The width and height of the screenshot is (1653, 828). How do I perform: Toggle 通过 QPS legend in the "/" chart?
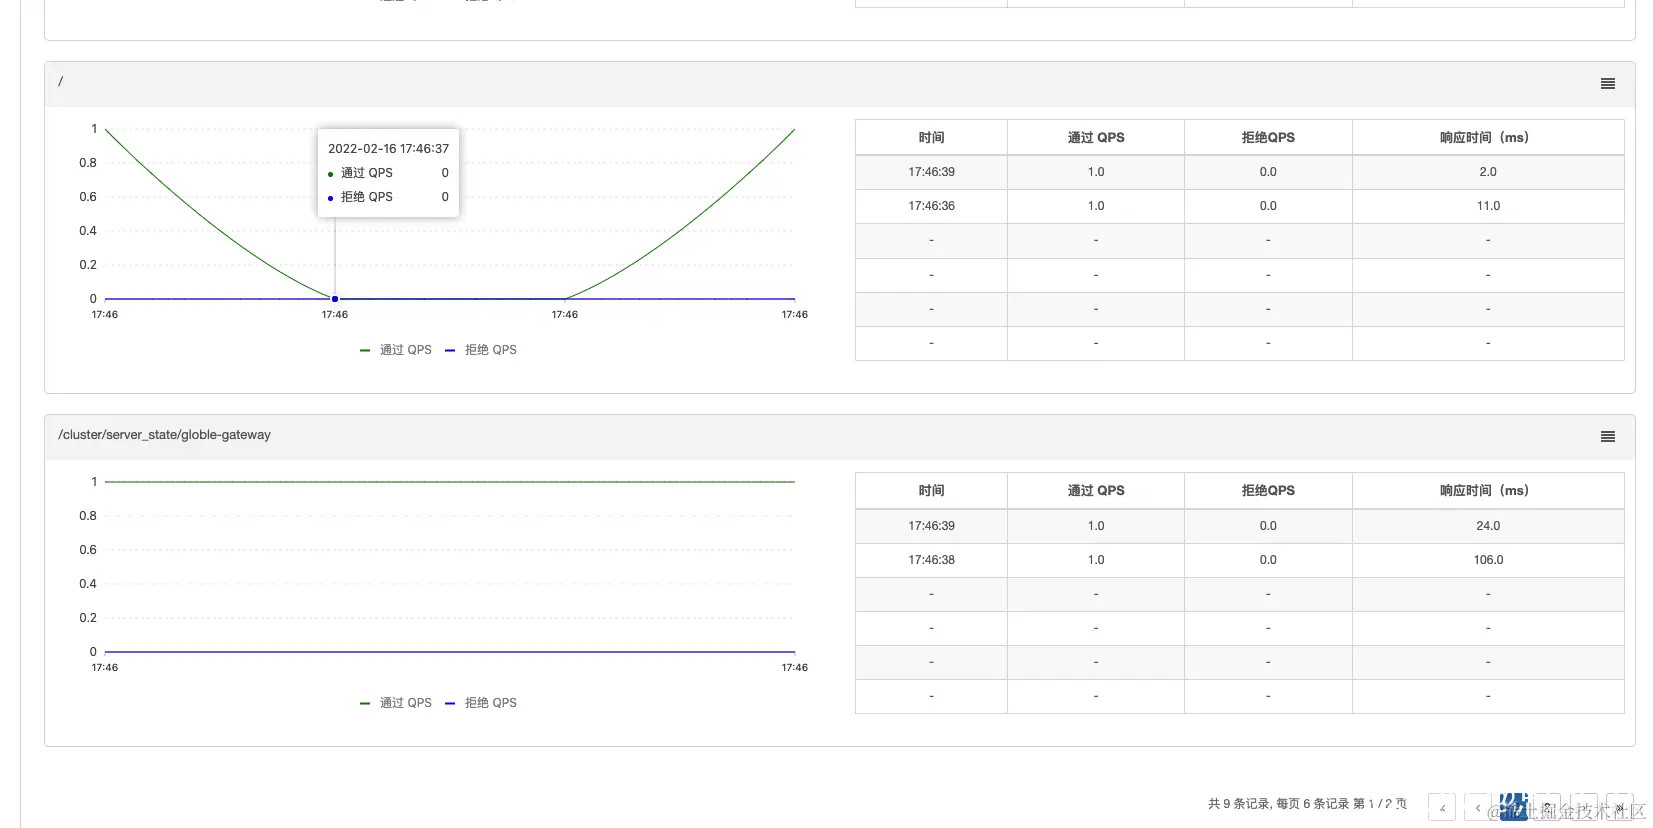(x=396, y=350)
